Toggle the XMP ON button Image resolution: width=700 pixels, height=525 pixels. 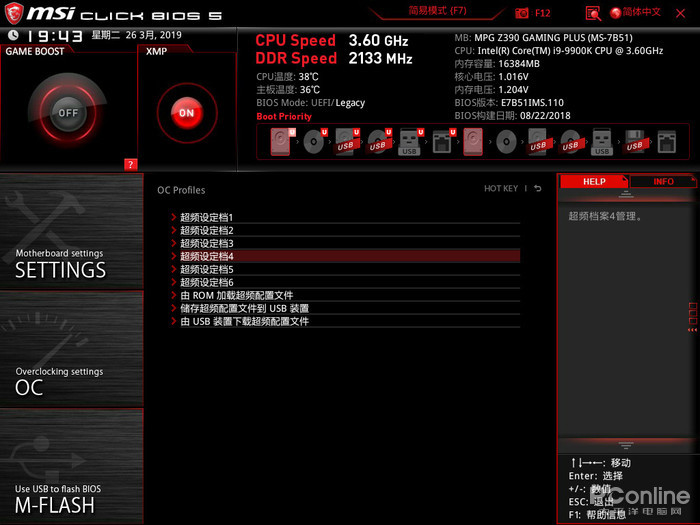186,113
